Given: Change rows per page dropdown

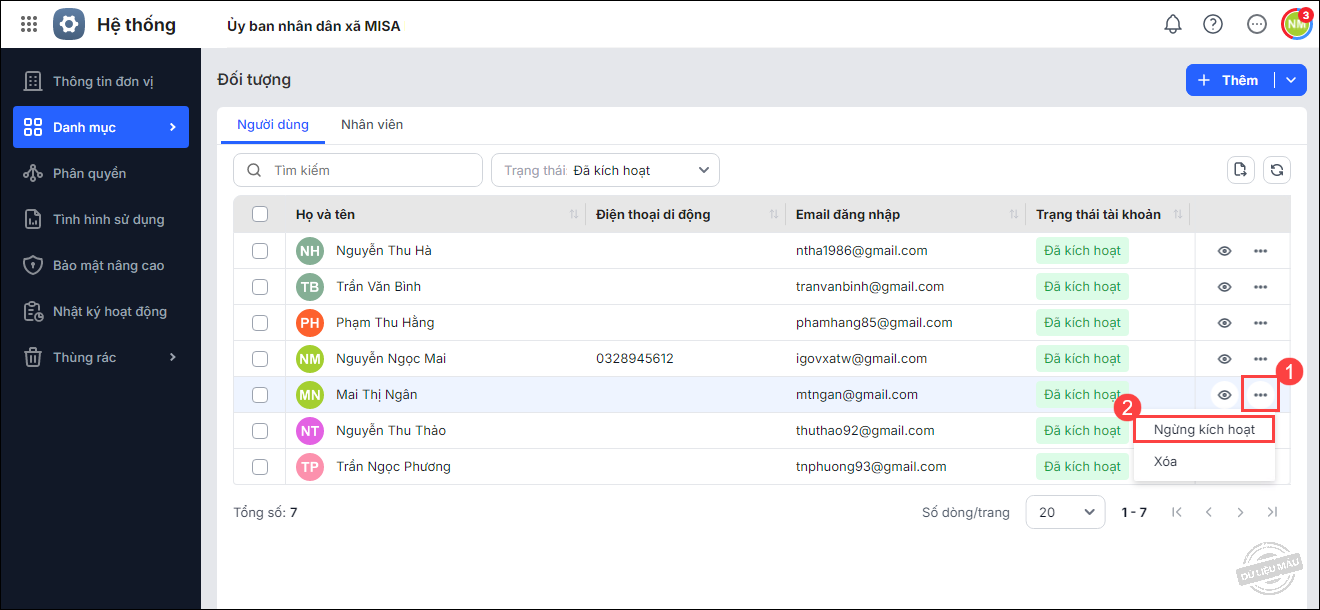Looking at the screenshot, I should point(1065,512).
